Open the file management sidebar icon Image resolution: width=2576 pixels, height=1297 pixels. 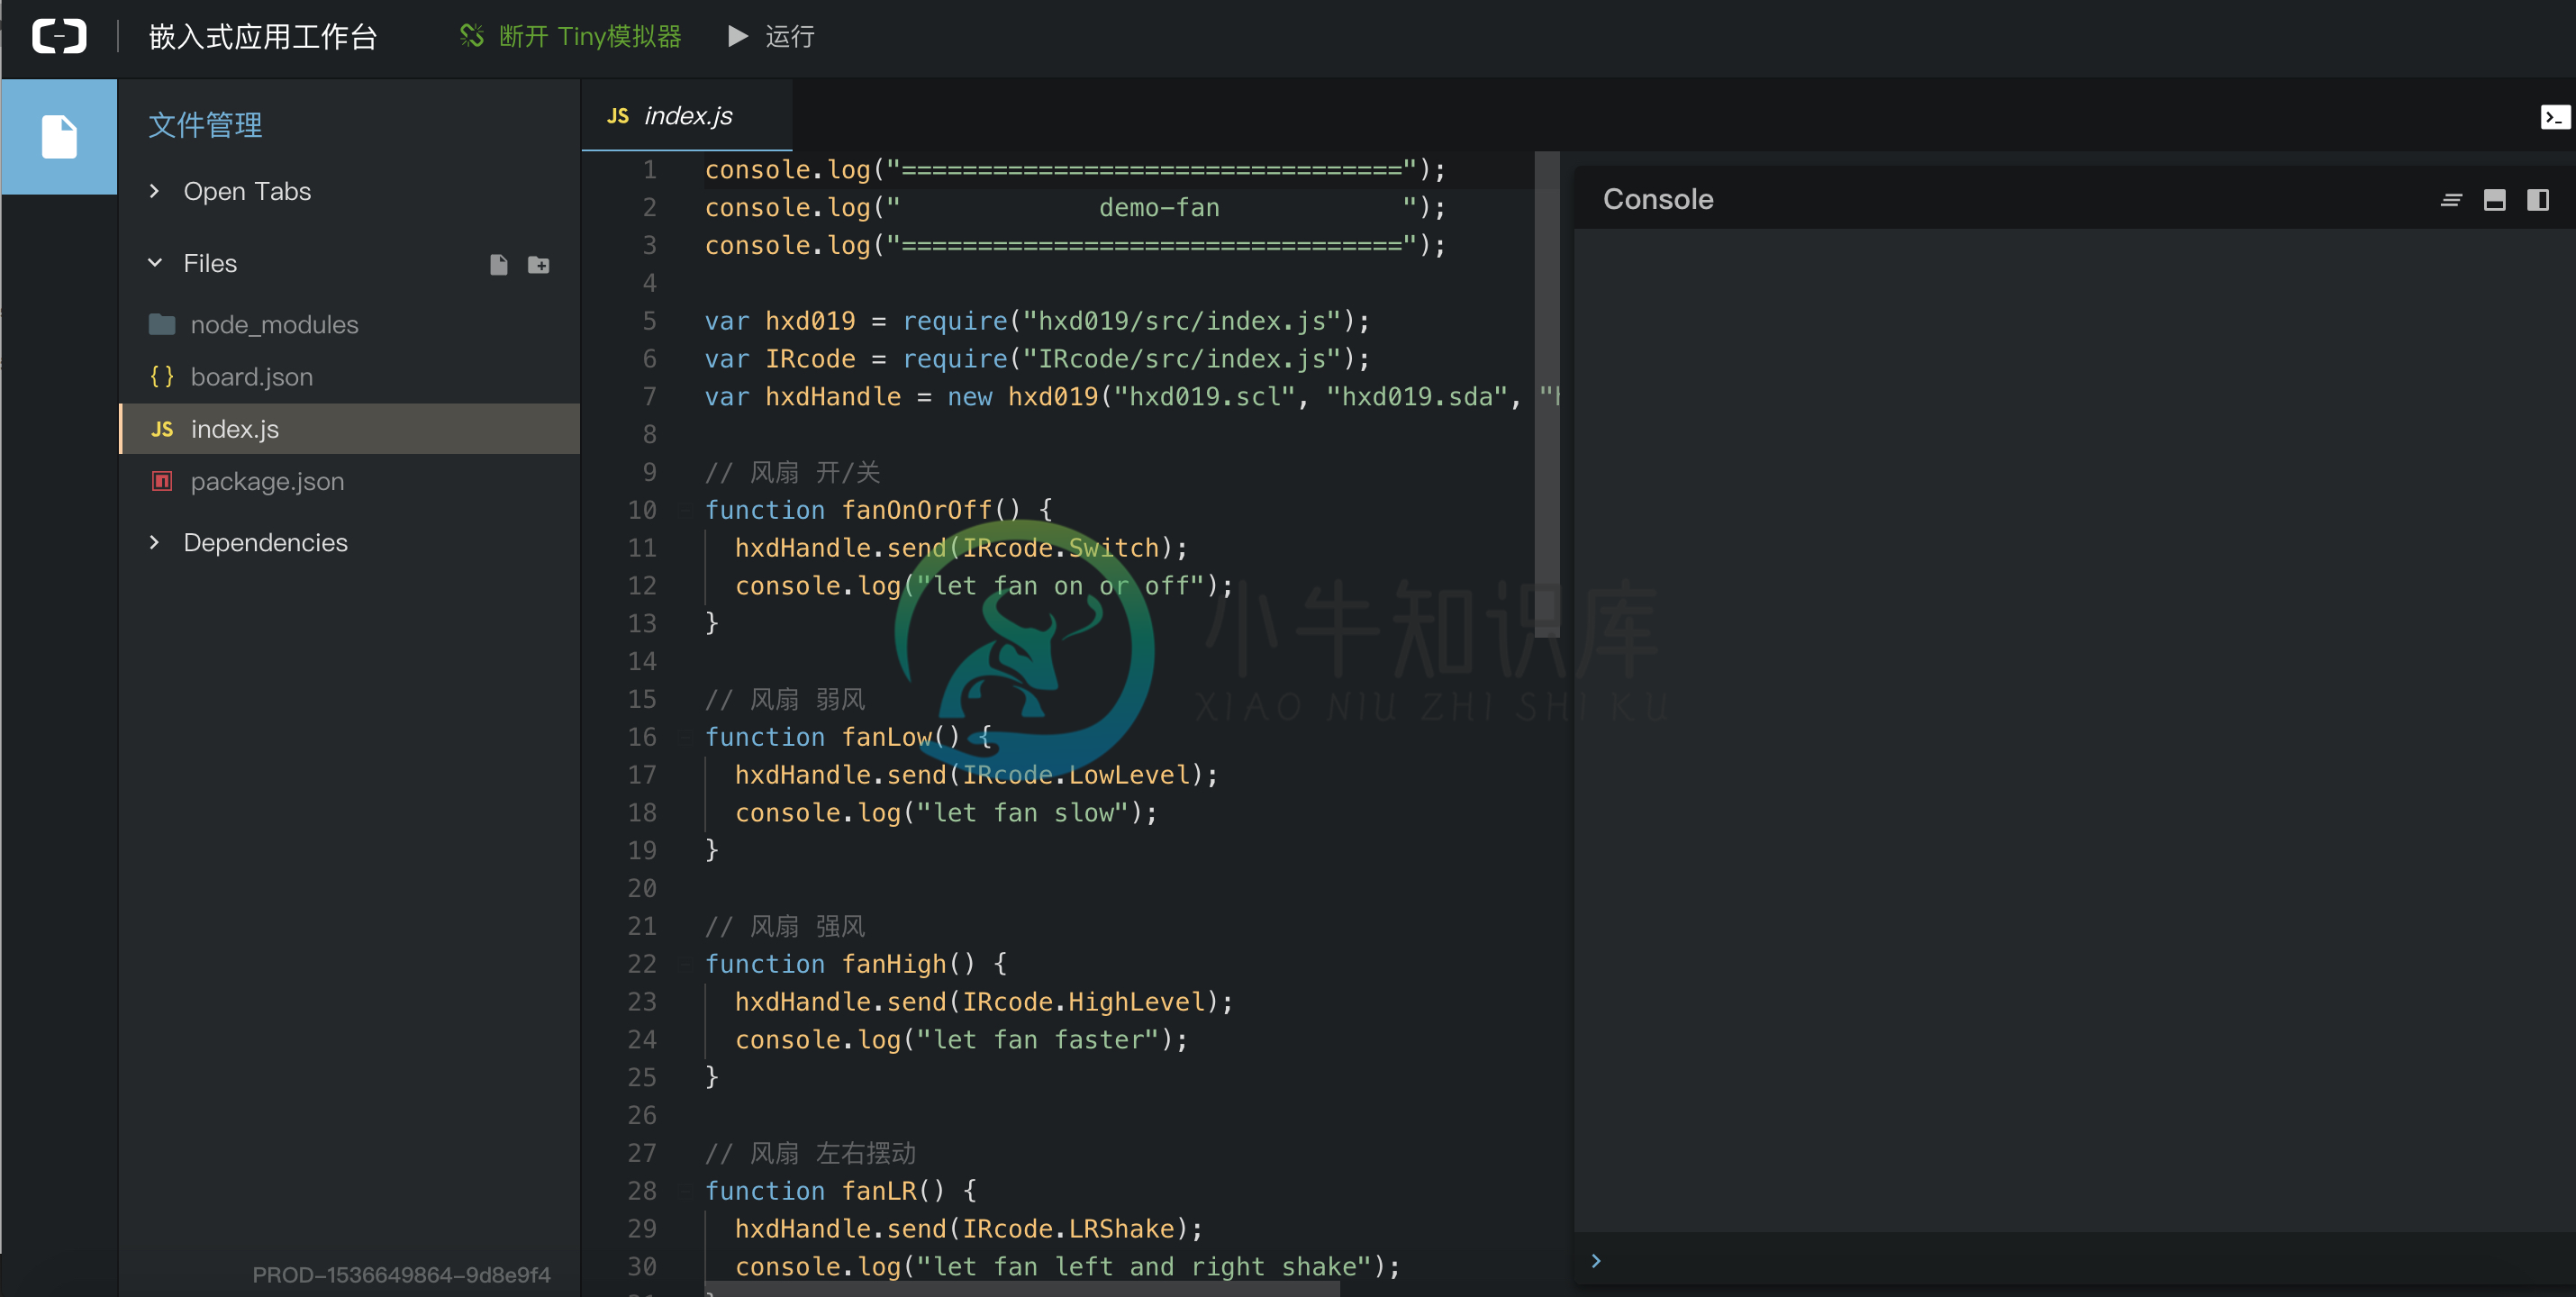tap(59, 137)
